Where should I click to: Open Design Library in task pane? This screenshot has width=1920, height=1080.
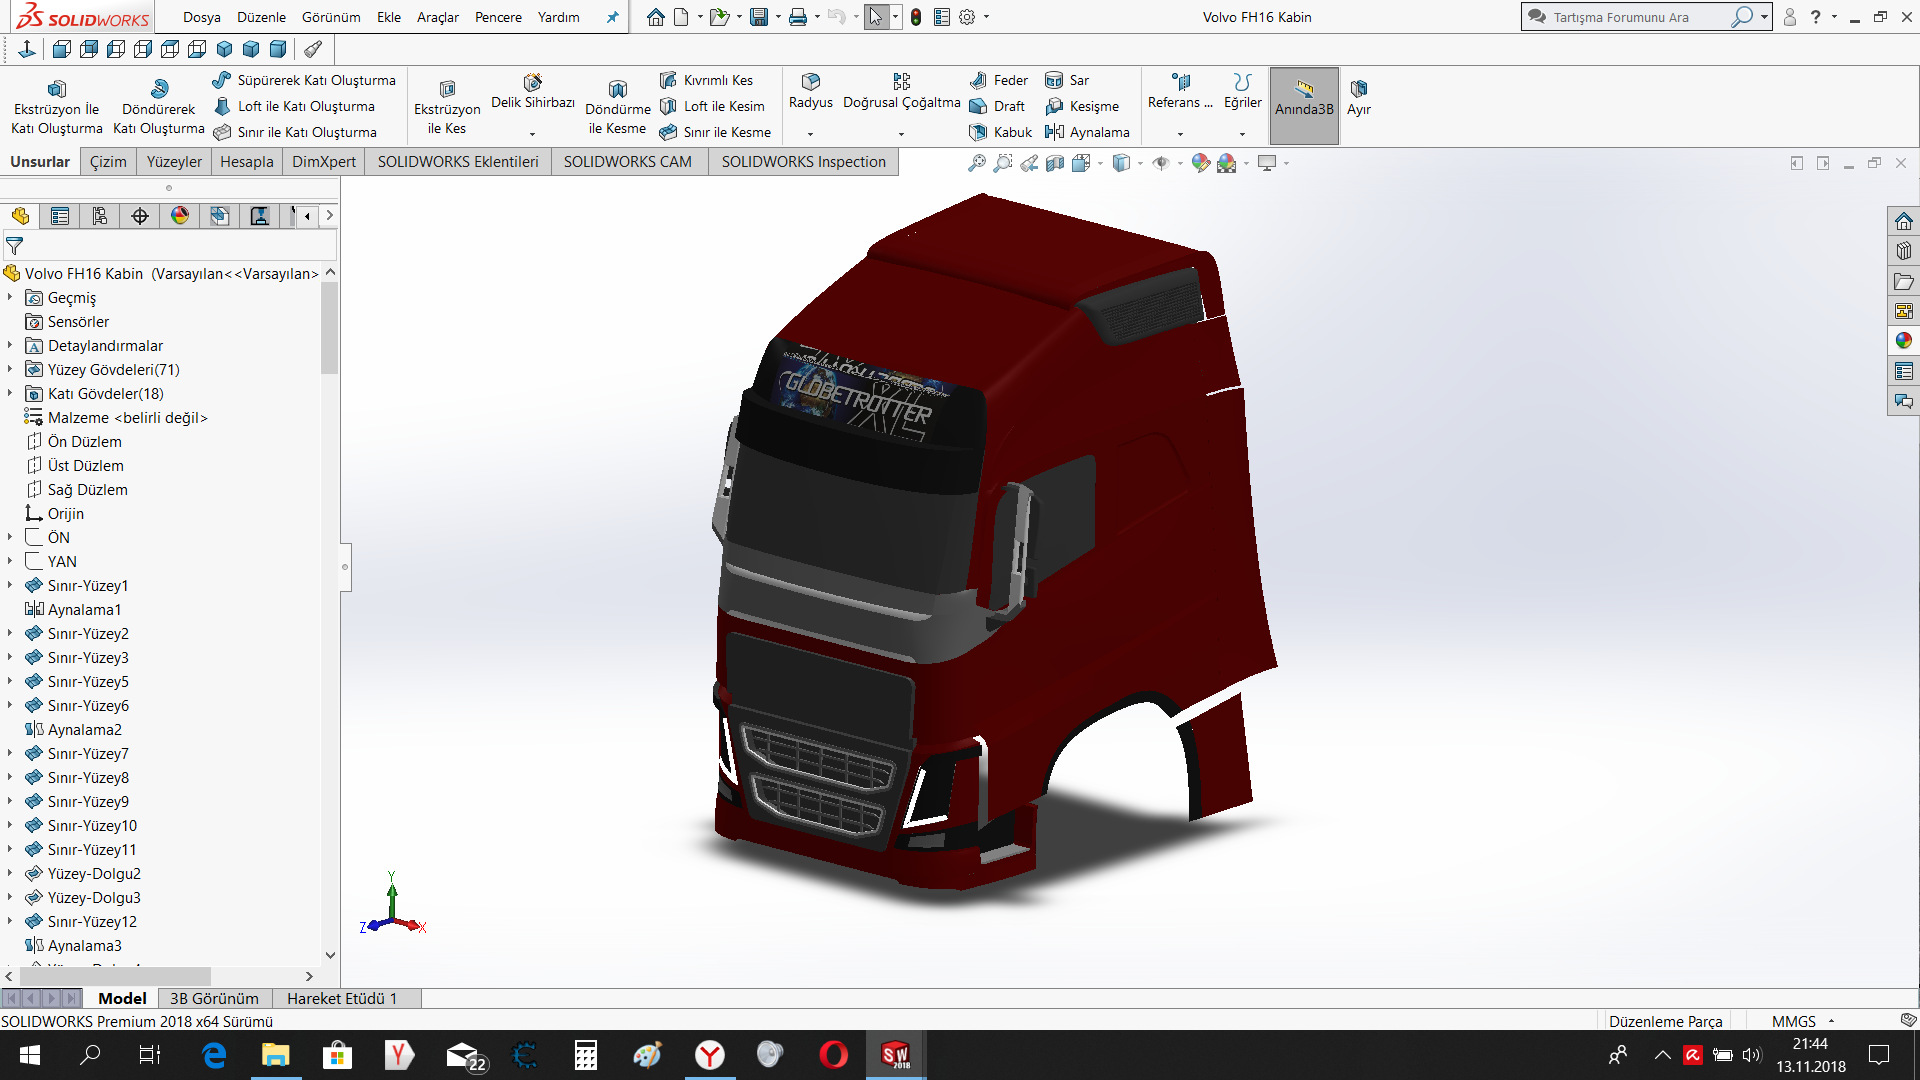[1903, 251]
